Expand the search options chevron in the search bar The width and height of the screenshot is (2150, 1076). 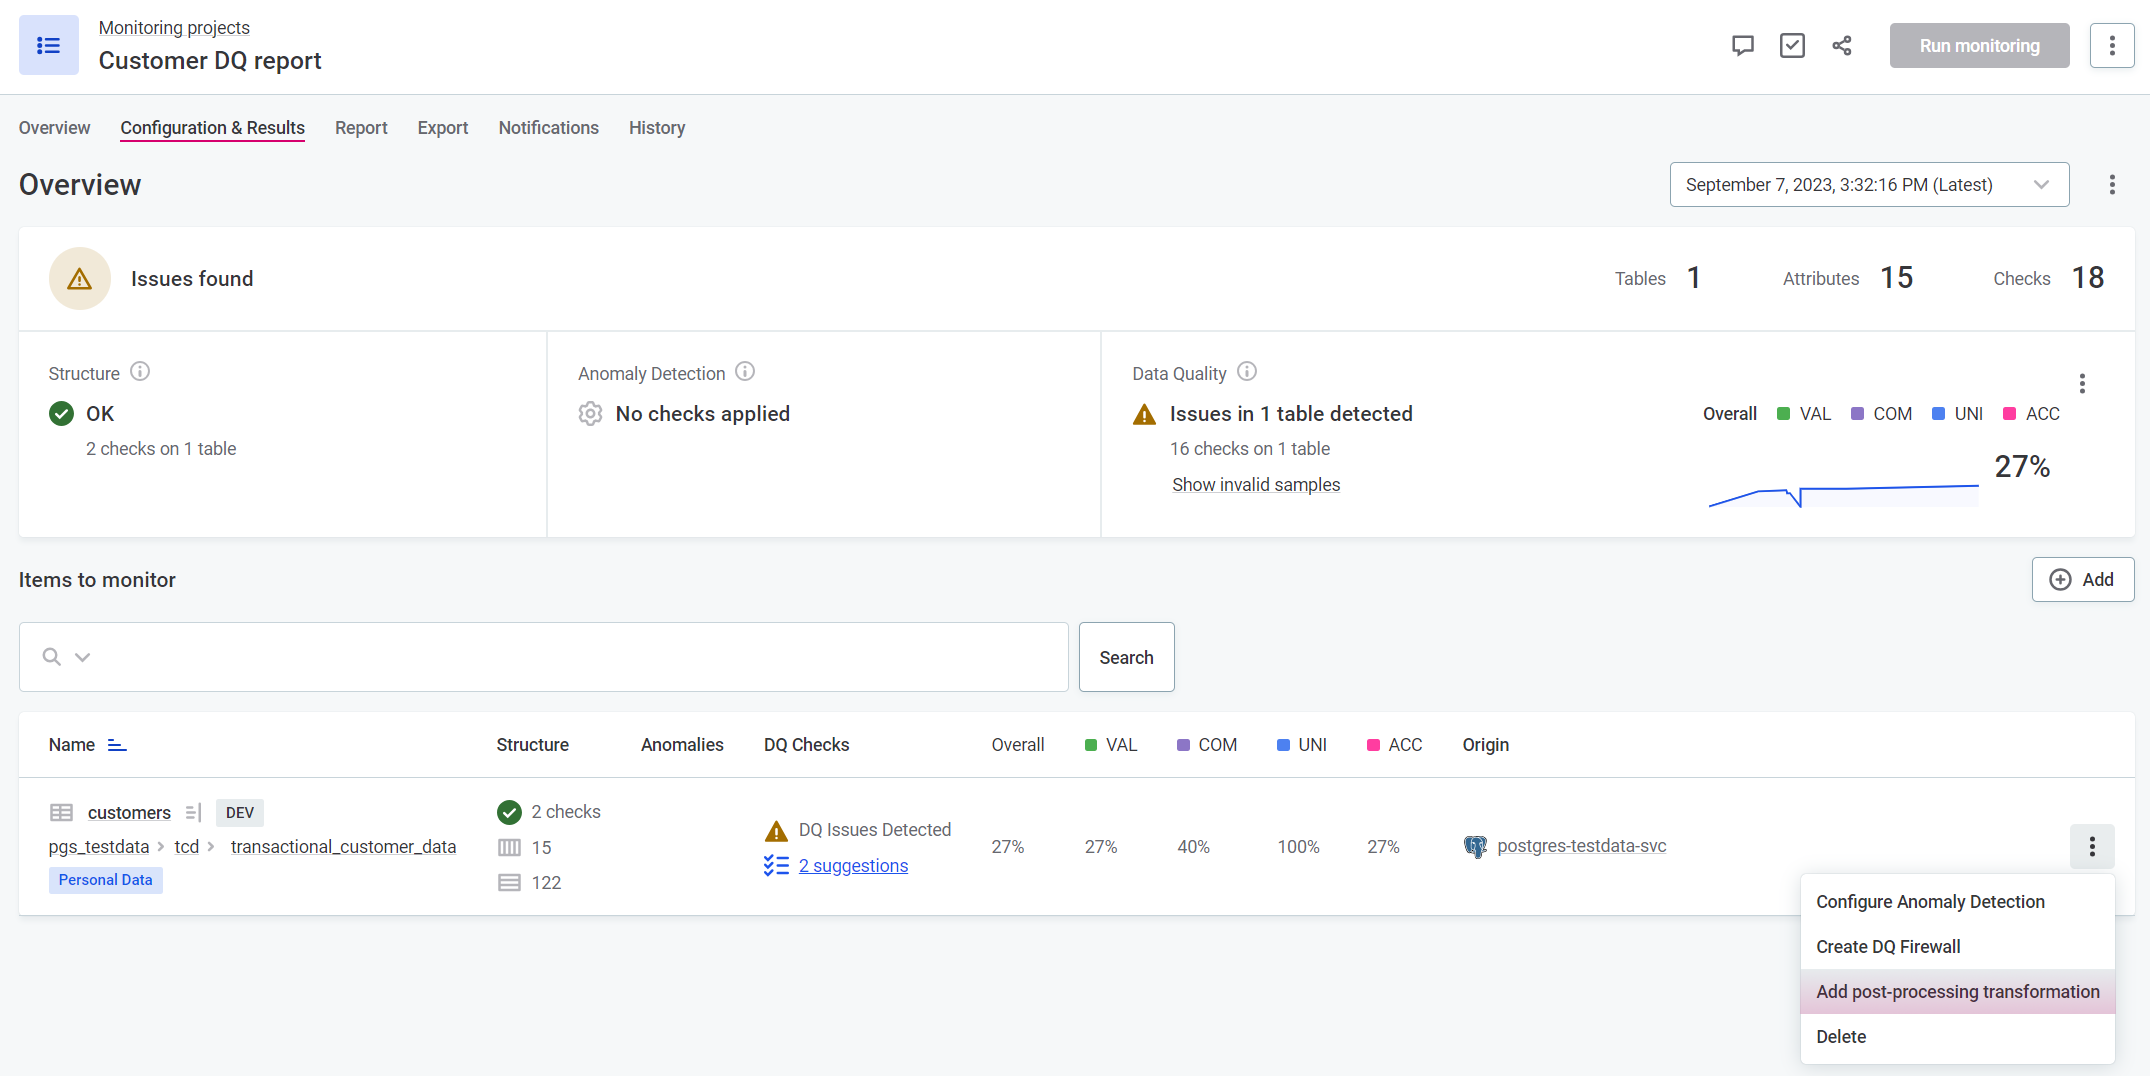click(84, 657)
